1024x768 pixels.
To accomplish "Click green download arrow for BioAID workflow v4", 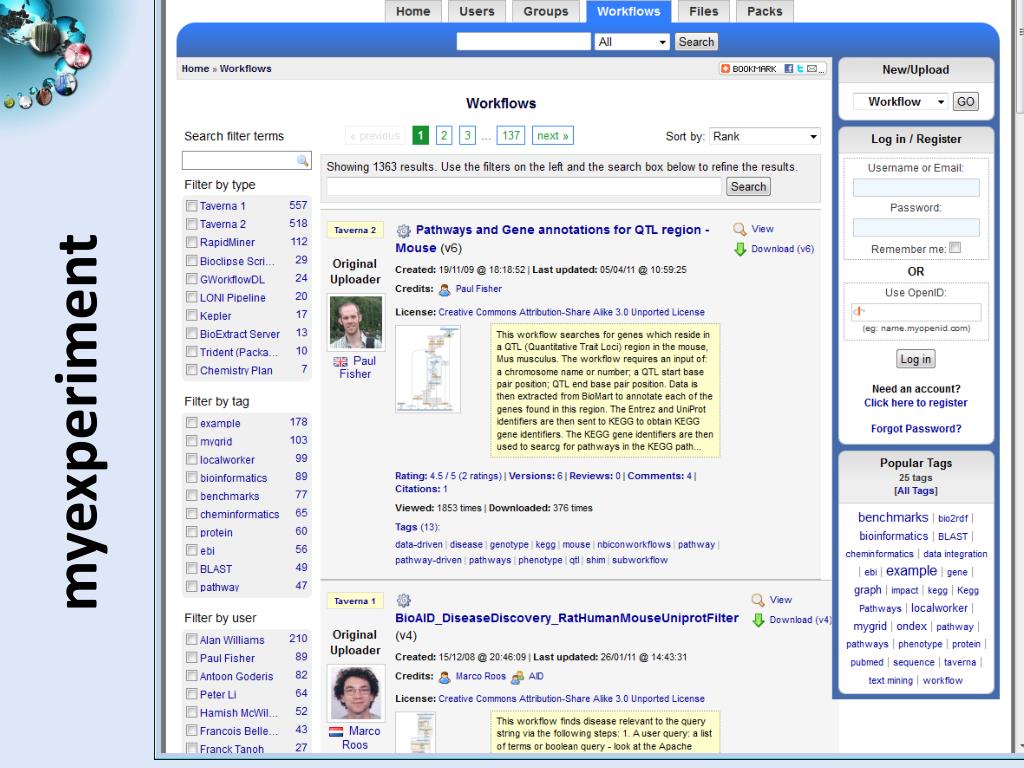I will (x=758, y=620).
